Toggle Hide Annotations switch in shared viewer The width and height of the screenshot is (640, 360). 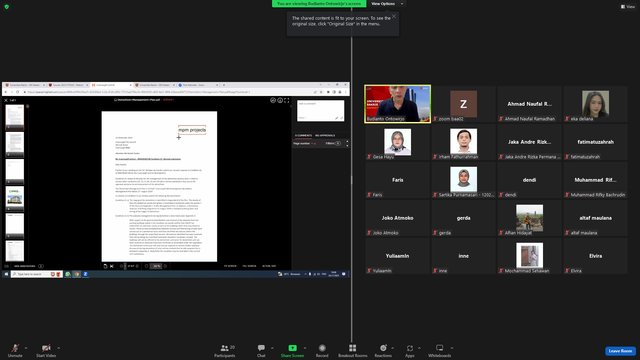tap(41, 266)
